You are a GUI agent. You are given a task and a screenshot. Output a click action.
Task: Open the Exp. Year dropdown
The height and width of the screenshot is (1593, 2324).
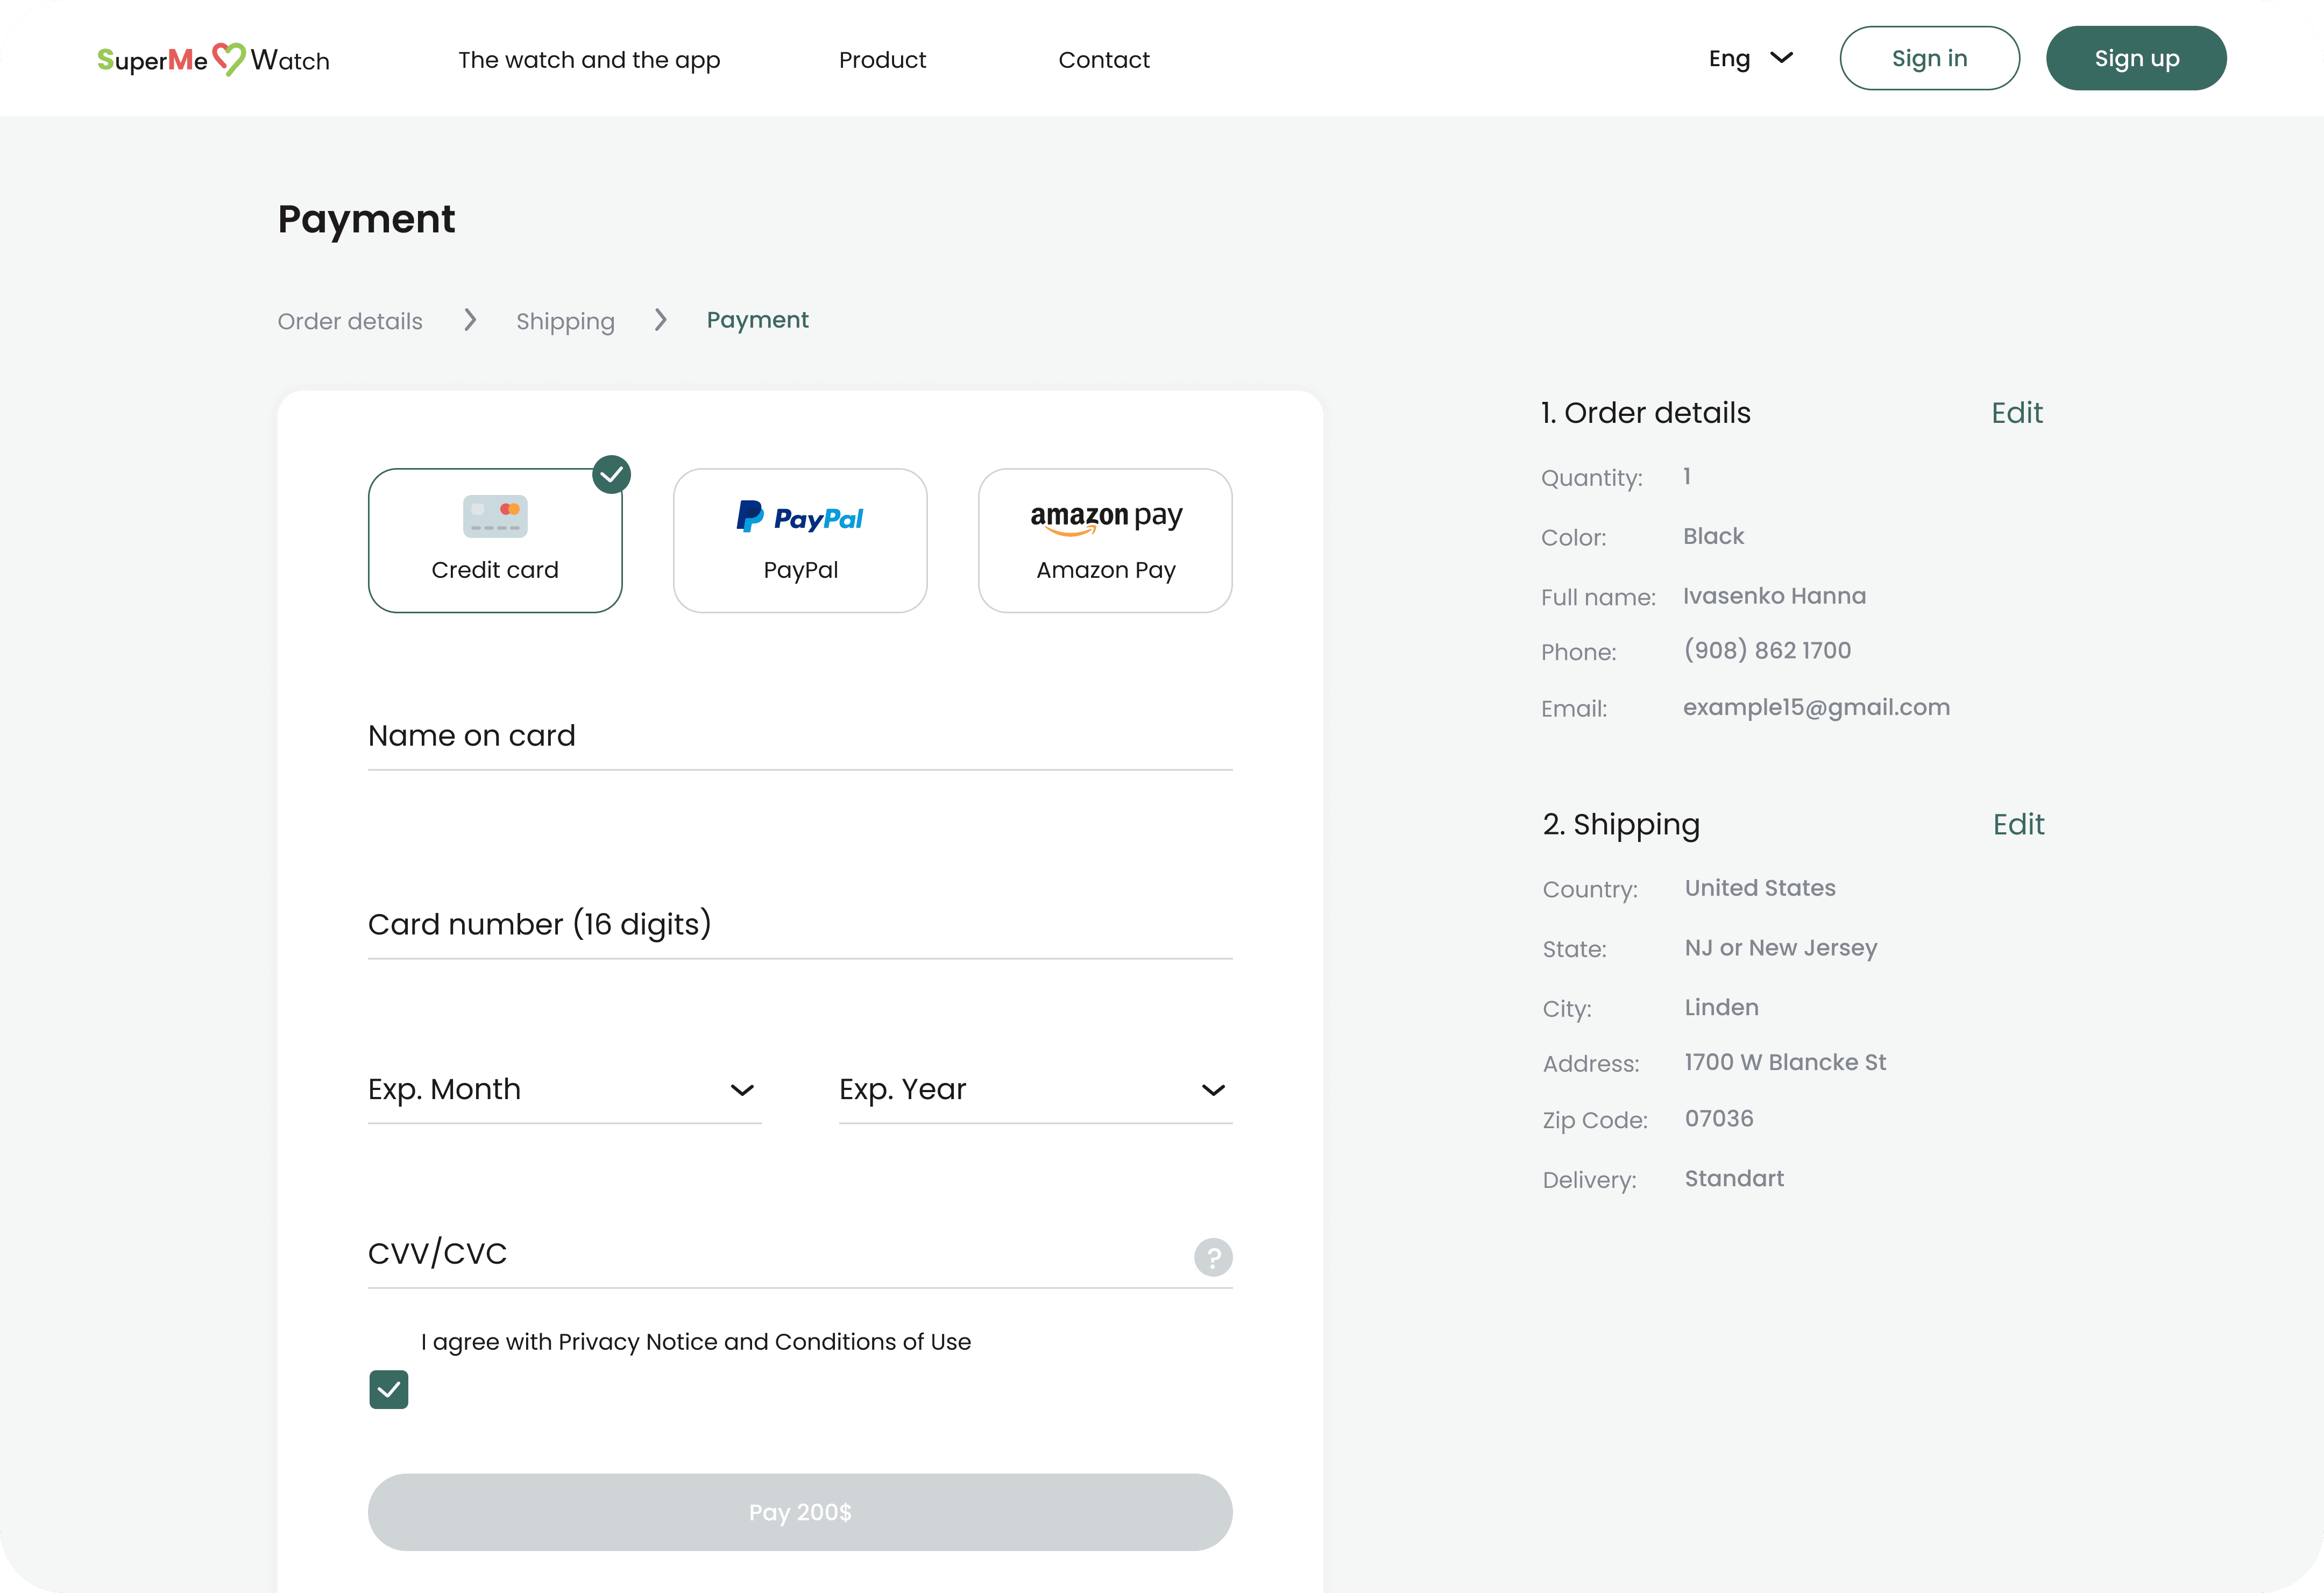tap(1035, 1089)
